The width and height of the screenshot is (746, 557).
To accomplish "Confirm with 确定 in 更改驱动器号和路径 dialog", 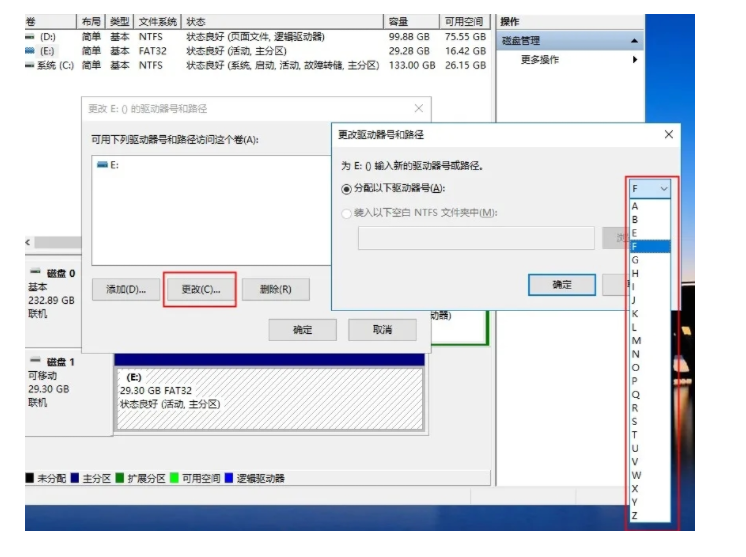I will tap(561, 285).
